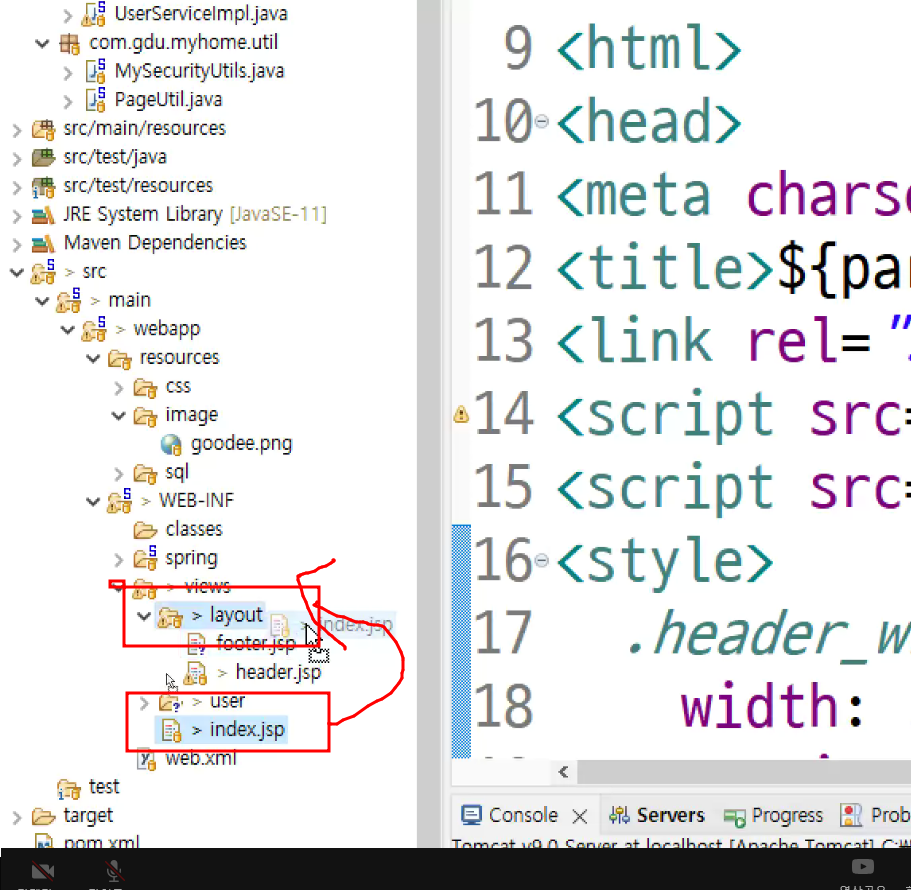Viewport: 911px width, 890px height.
Task: Click the css folder icon
Action: point(145,387)
